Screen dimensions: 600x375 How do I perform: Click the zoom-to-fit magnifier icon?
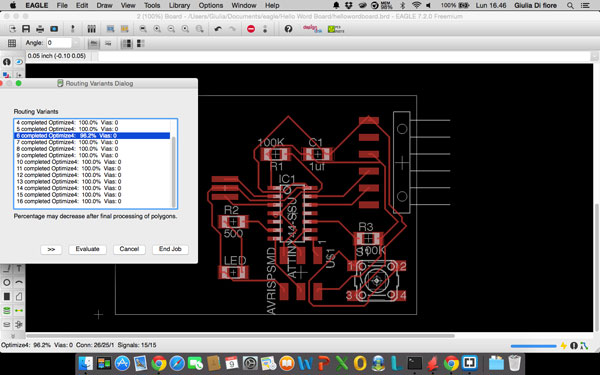(143, 29)
